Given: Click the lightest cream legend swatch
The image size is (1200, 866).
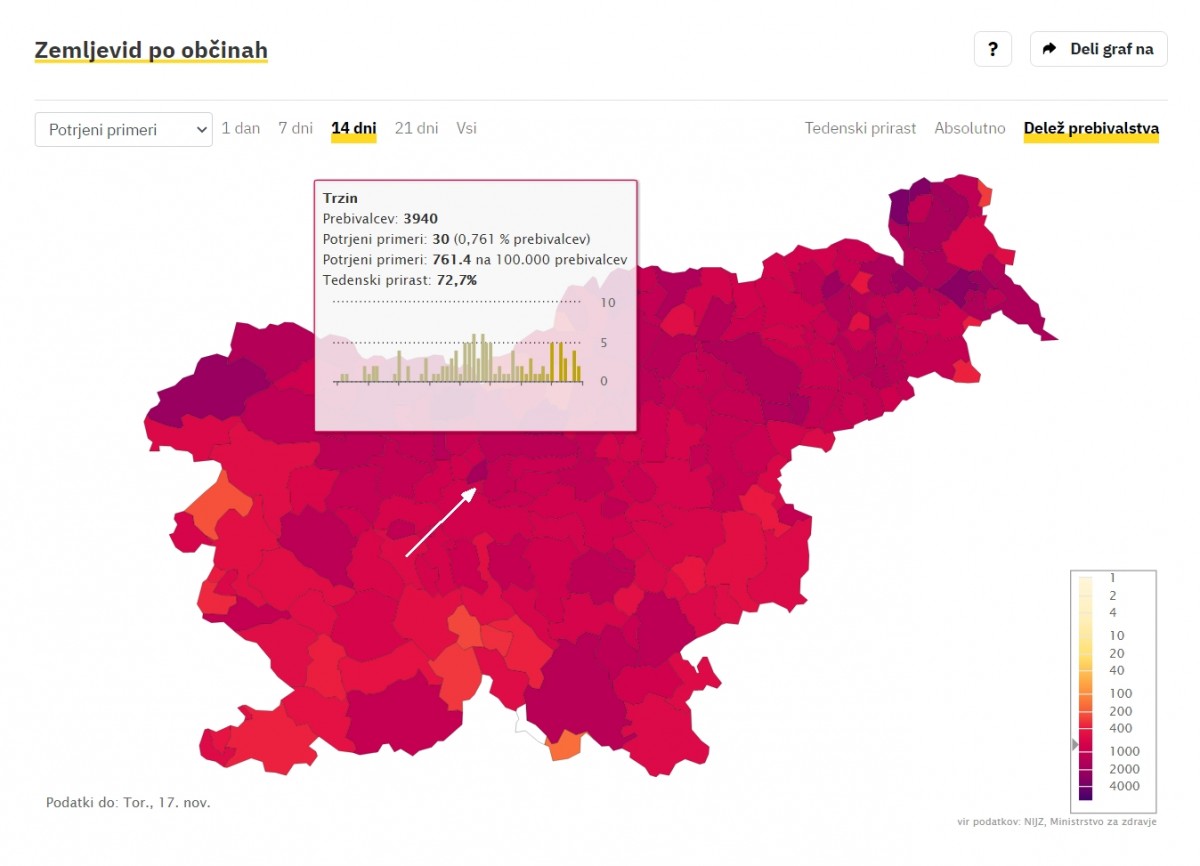Looking at the screenshot, I should pyautogui.click(x=1086, y=580).
